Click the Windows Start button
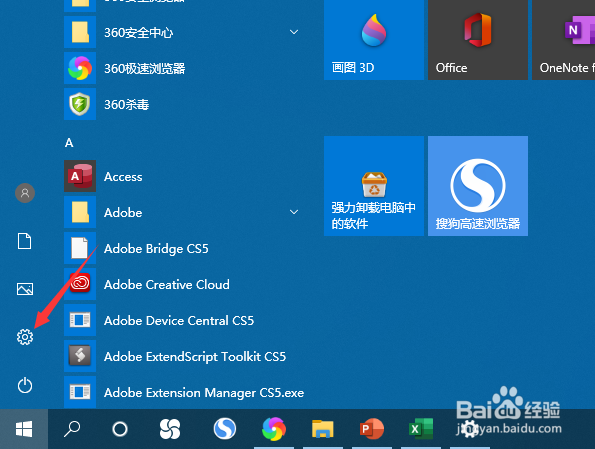Image resolution: width=595 pixels, height=449 pixels. [24, 429]
